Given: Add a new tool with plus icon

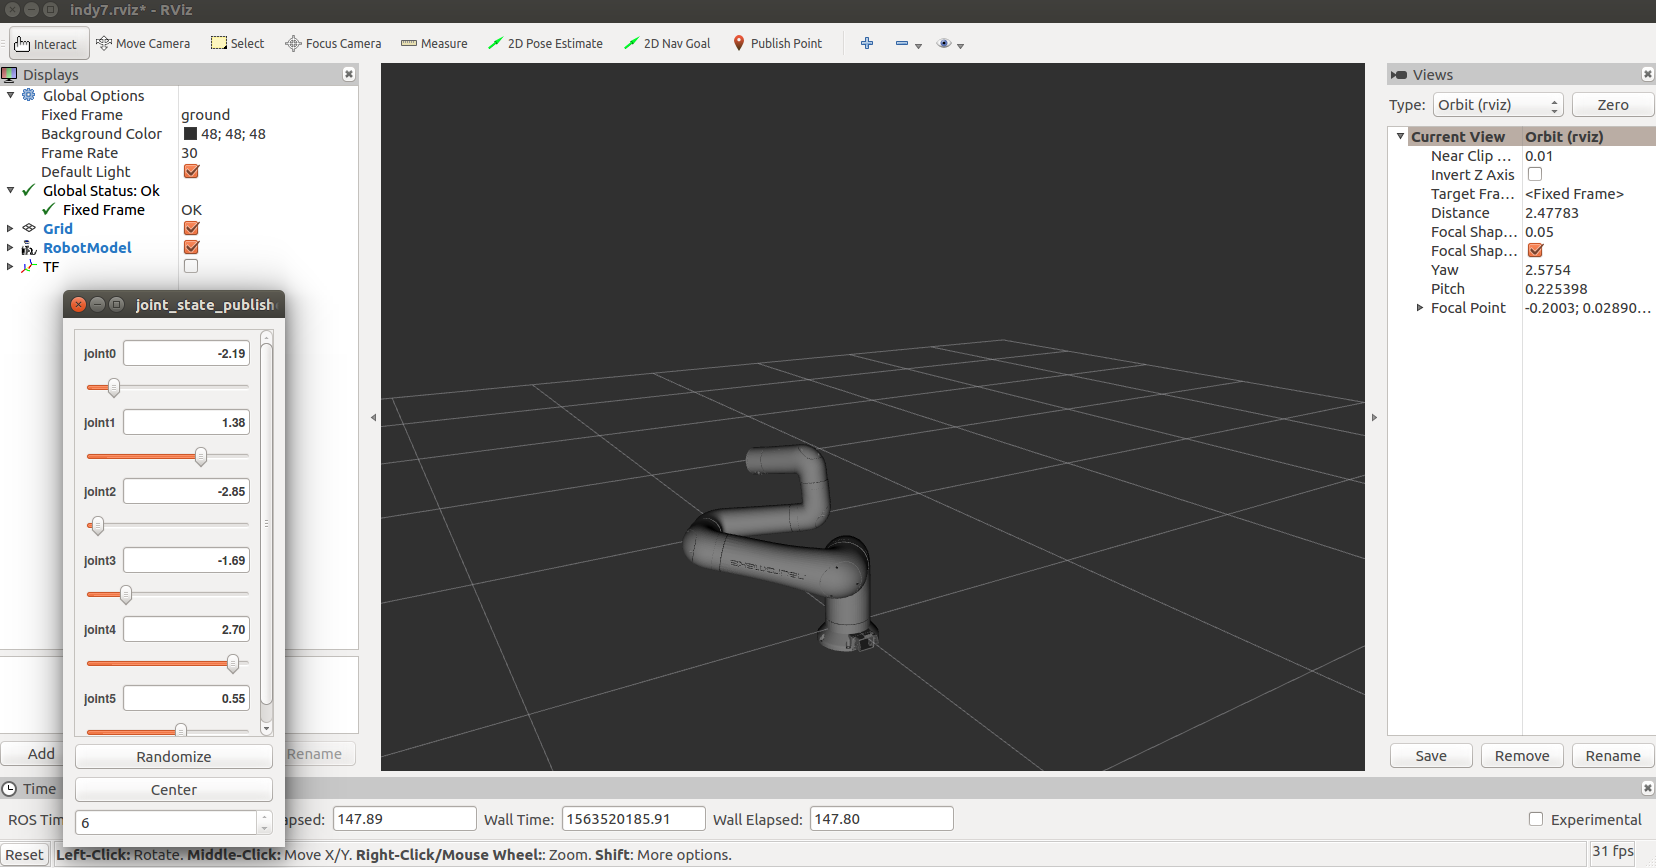Looking at the screenshot, I should pos(867,43).
